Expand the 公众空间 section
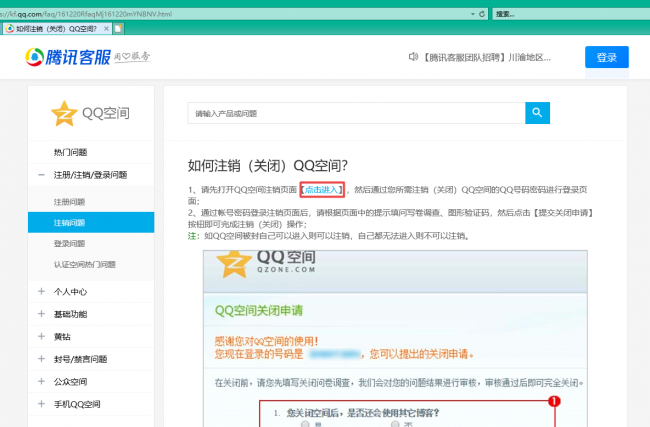The height and width of the screenshot is (427, 650). tap(91, 381)
